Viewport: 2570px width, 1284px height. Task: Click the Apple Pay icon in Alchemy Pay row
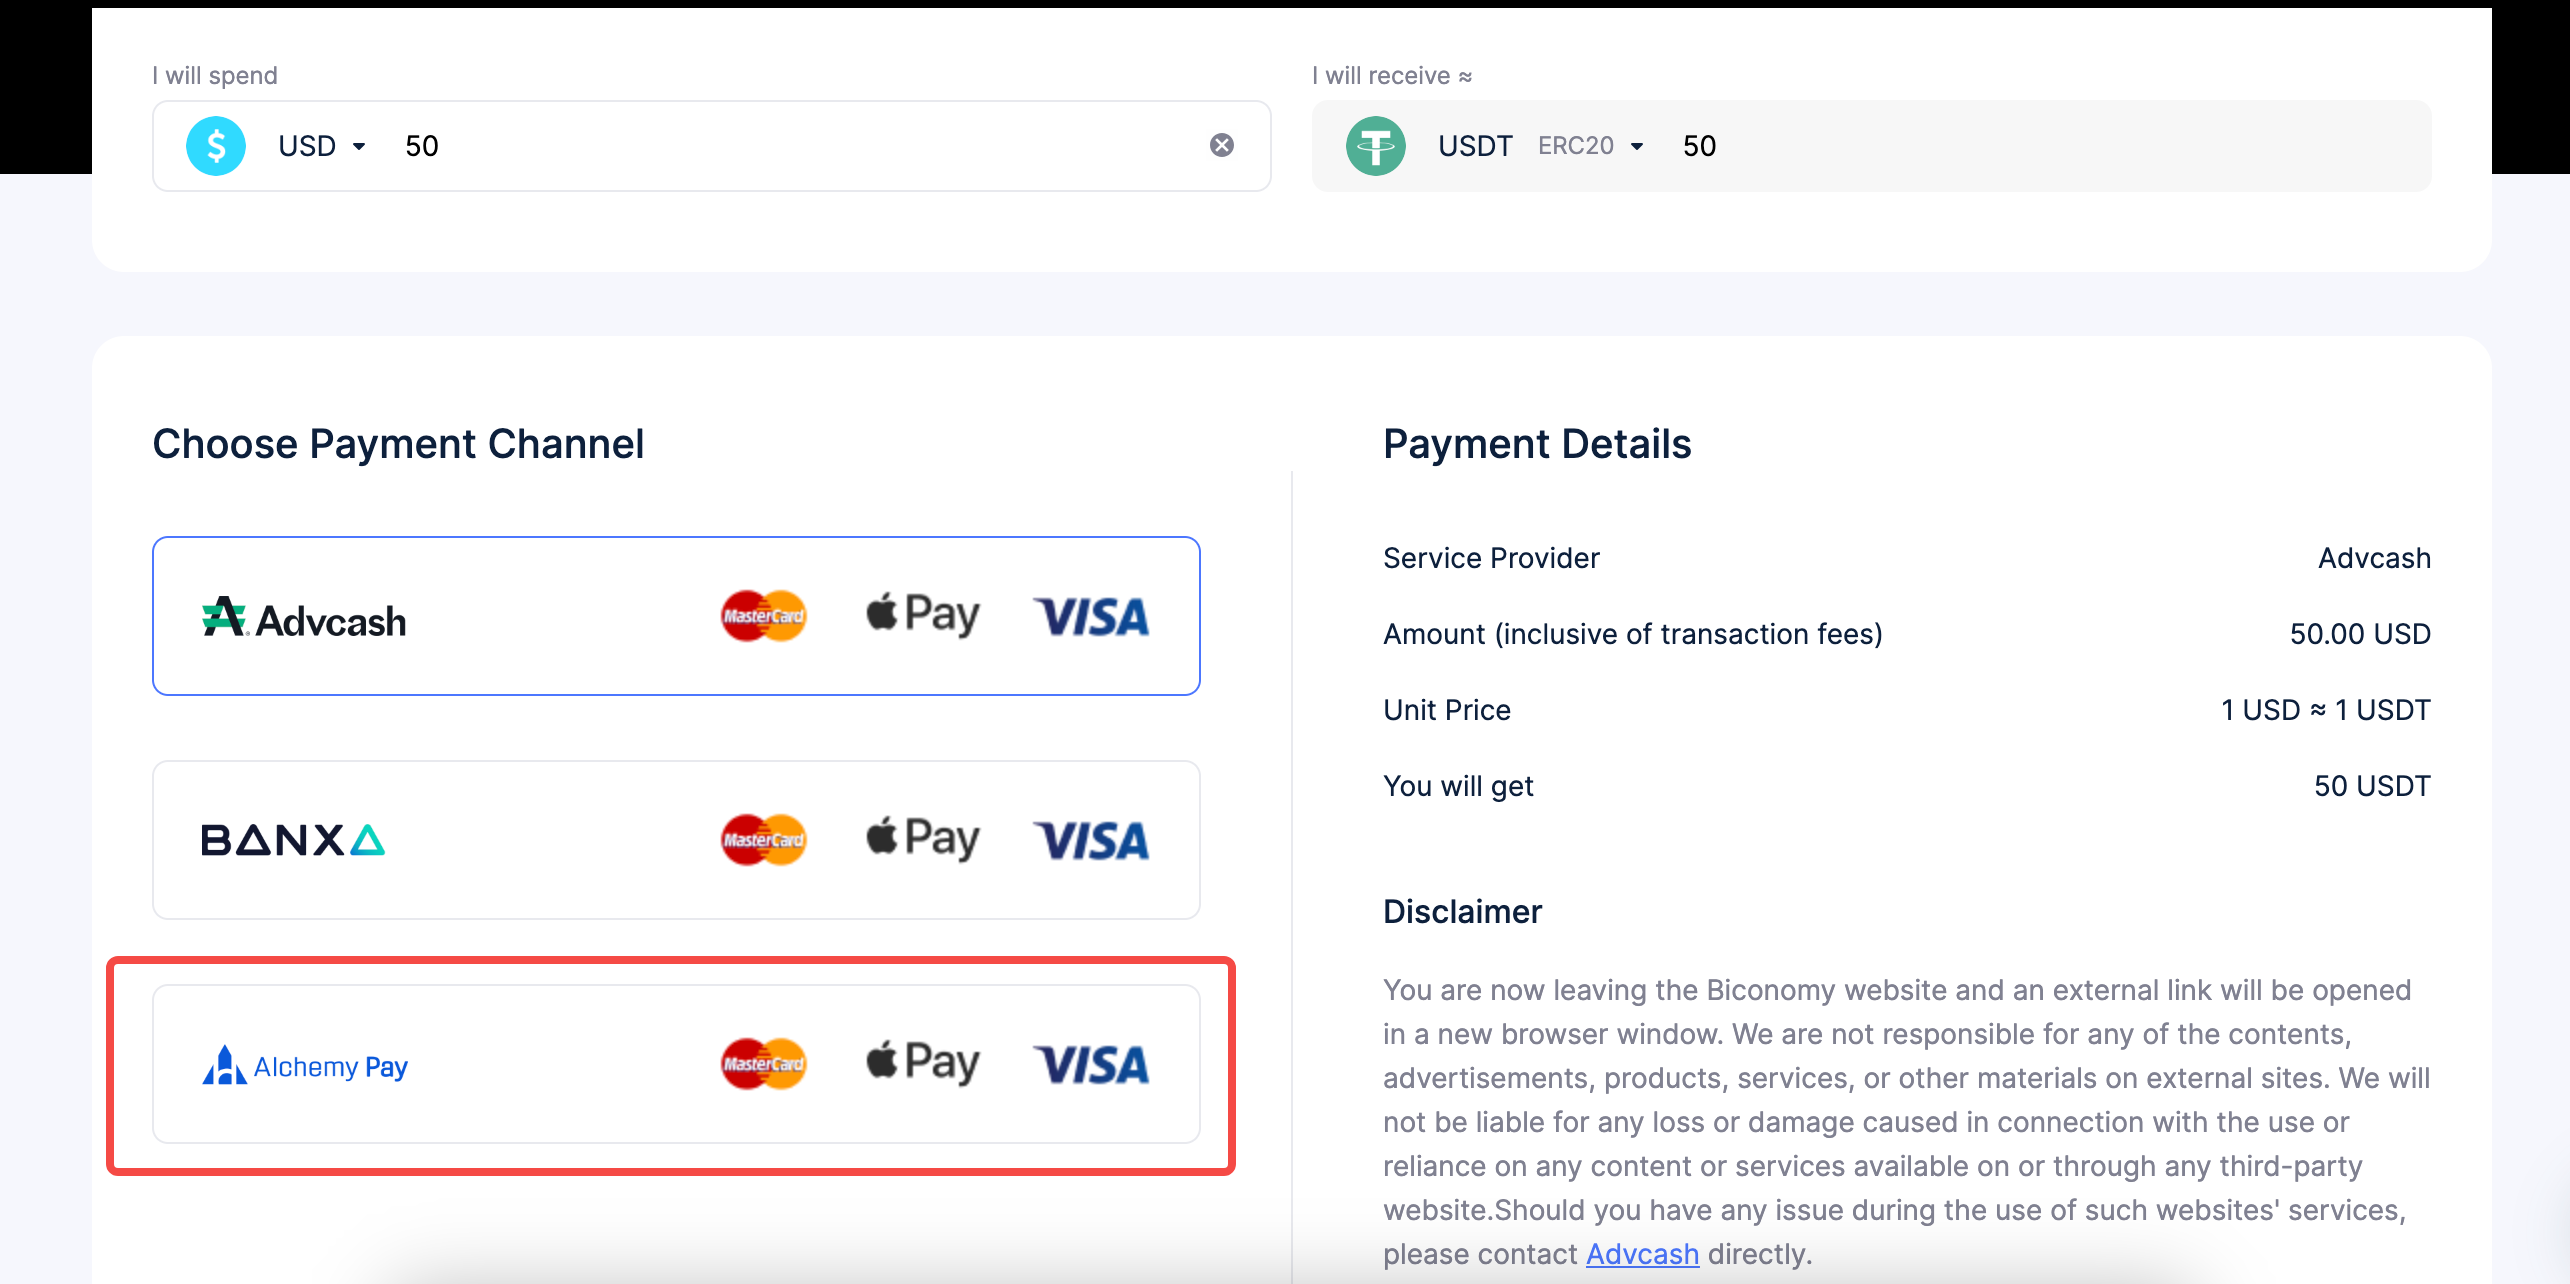coord(922,1063)
